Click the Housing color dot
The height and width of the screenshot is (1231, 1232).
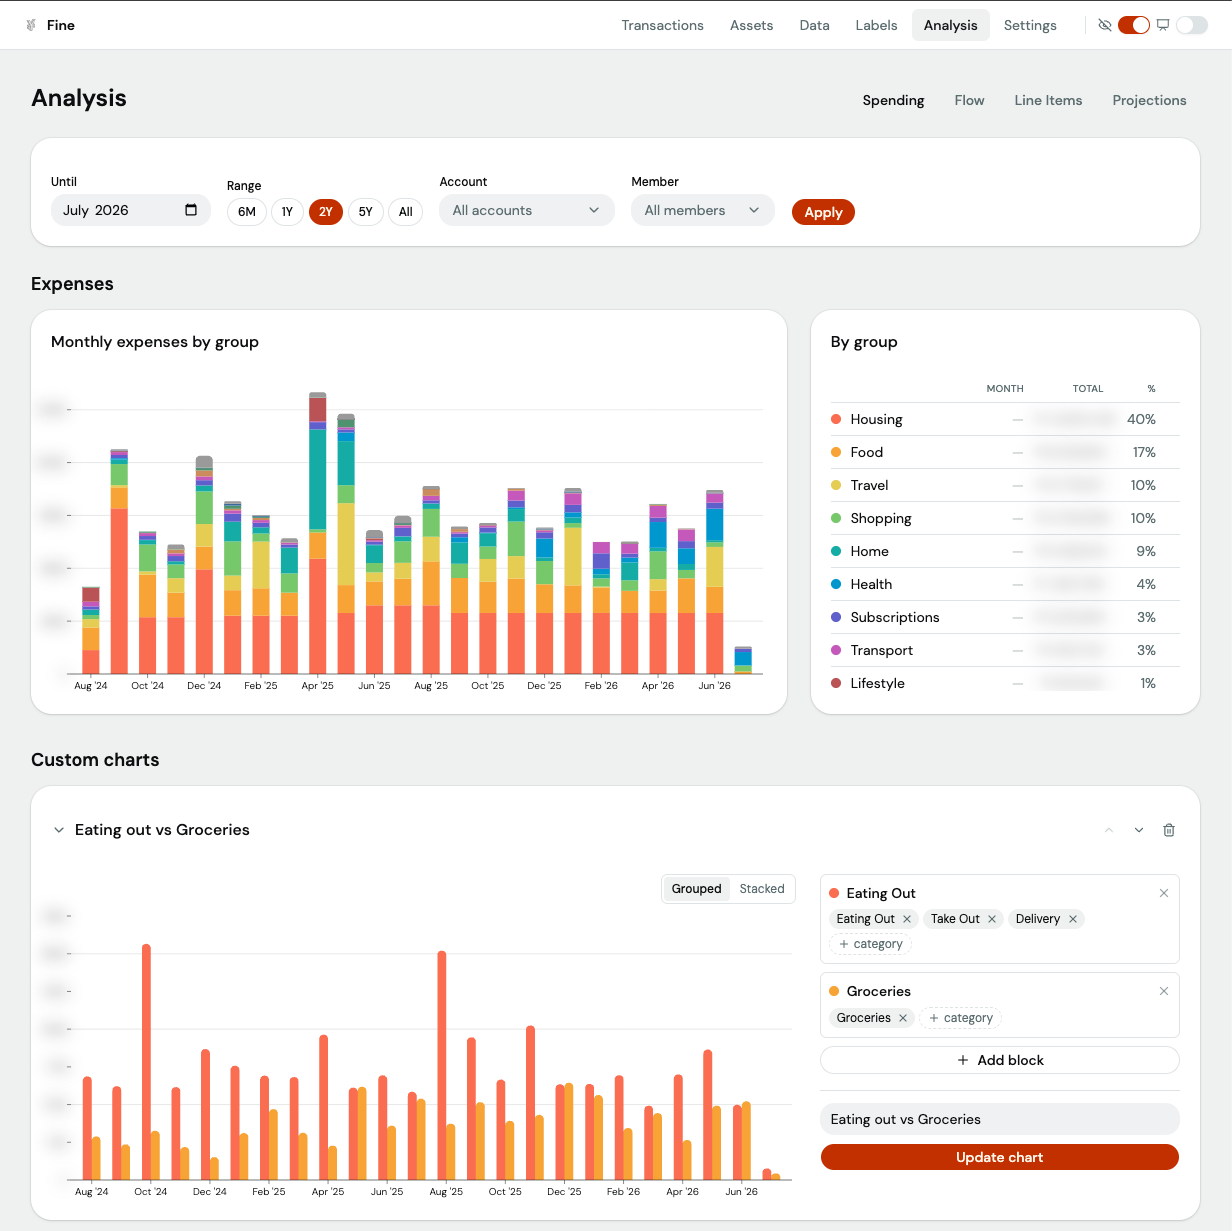[836, 419]
